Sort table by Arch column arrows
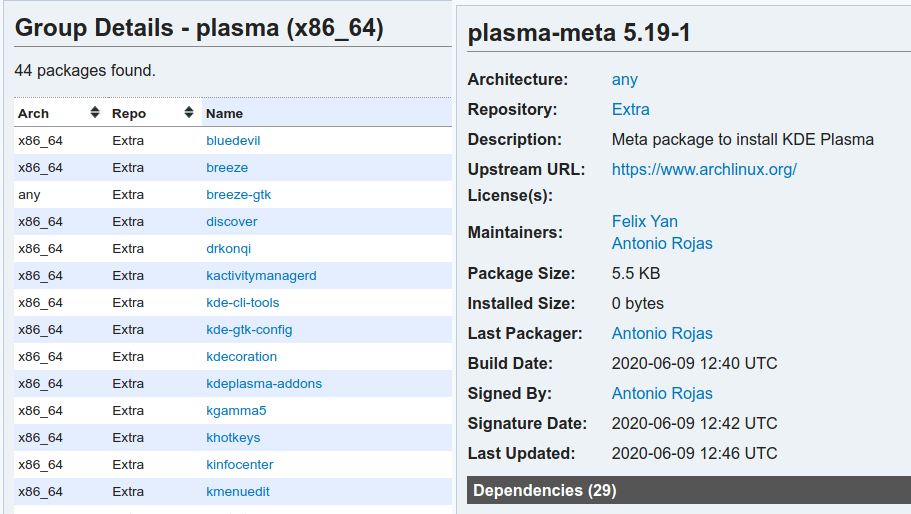 95,113
